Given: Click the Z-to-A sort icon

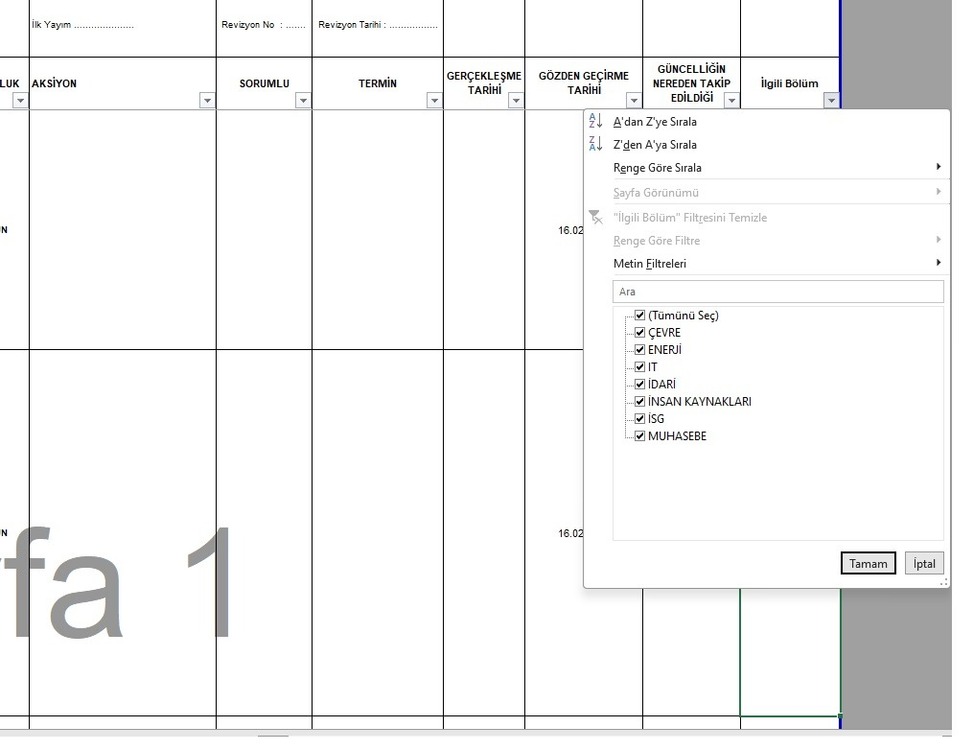Looking at the screenshot, I should point(596,144).
